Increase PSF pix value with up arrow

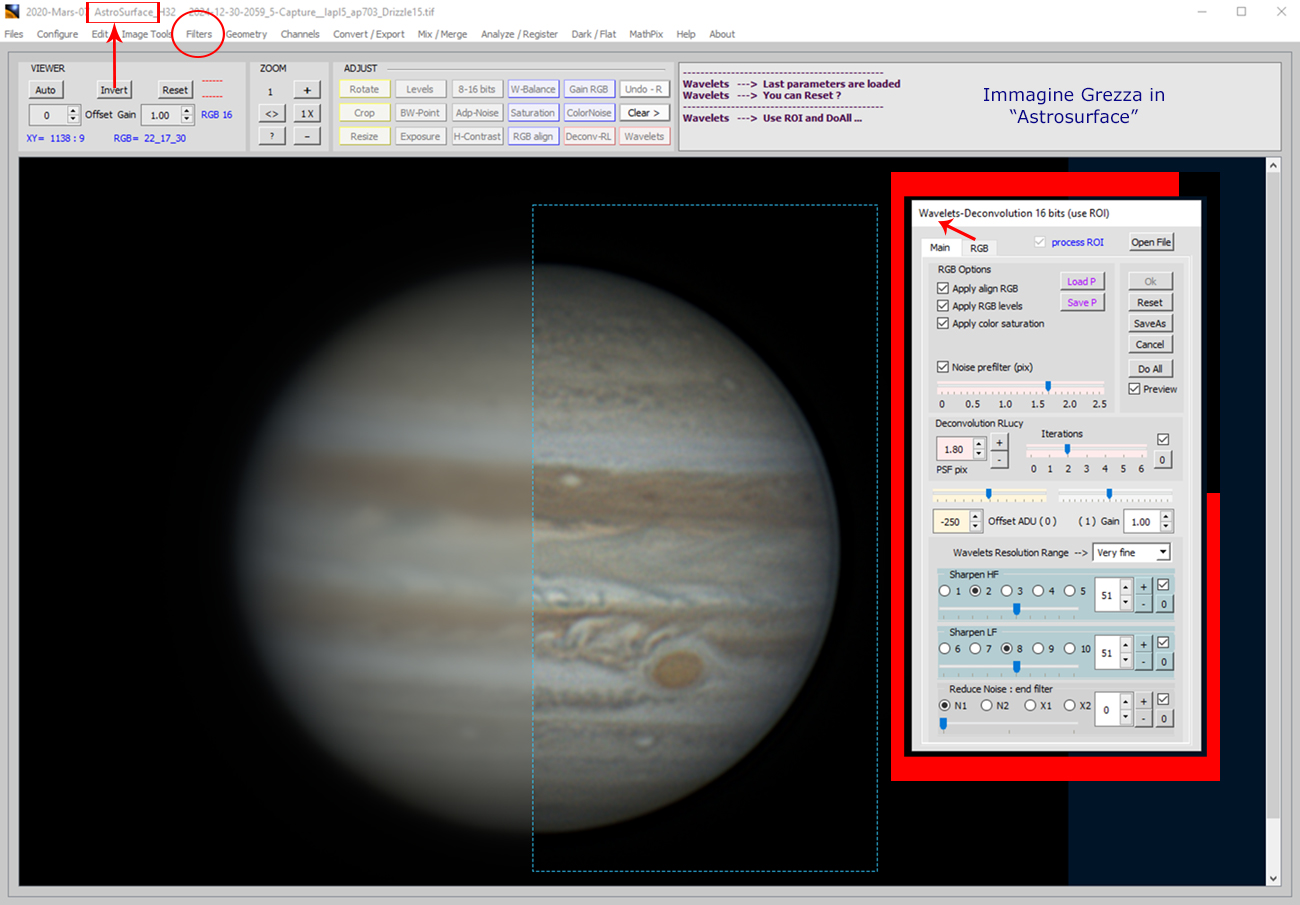(979, 444)
